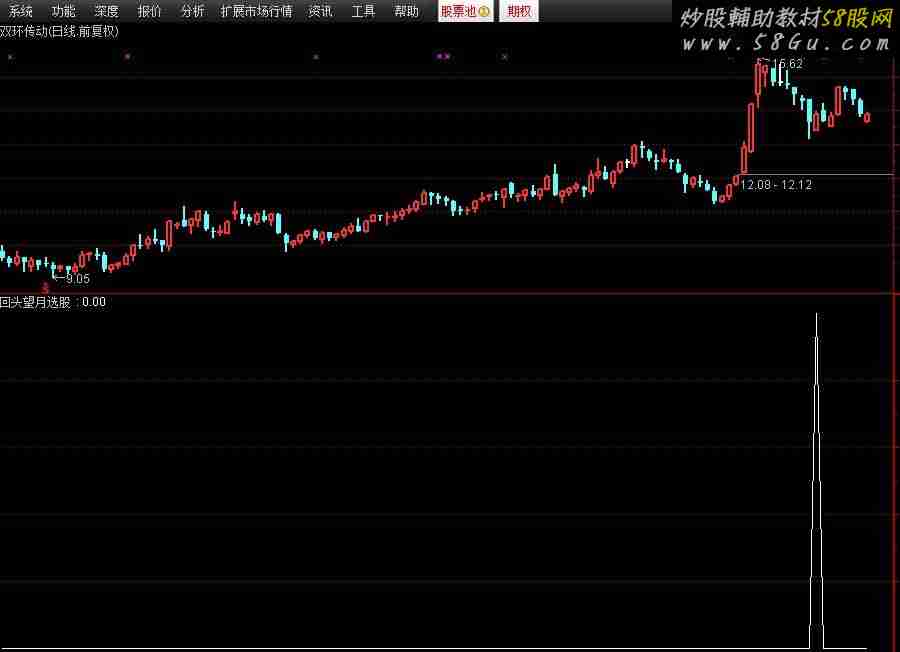Open the 扩展市场行情 menu

(257, 11)
